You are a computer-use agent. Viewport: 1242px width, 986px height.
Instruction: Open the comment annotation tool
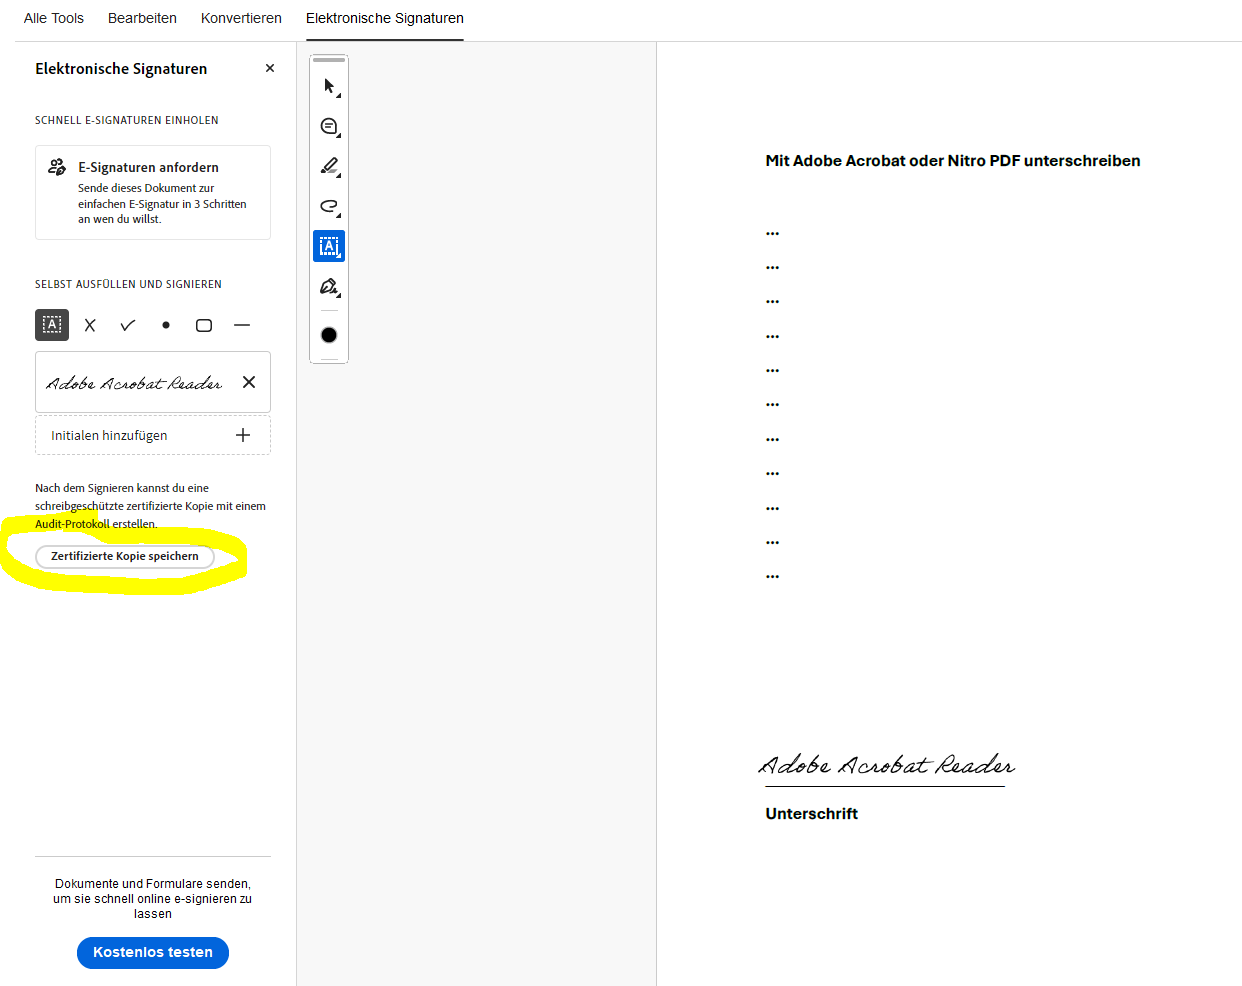click(329, 126)
